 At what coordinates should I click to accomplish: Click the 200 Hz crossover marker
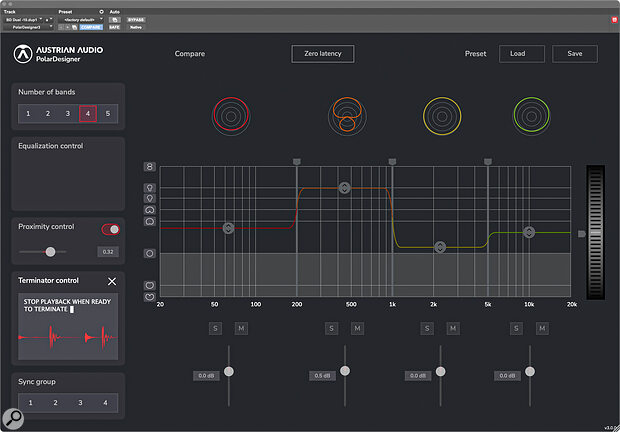pyautogui.click(x=297, y=161)
